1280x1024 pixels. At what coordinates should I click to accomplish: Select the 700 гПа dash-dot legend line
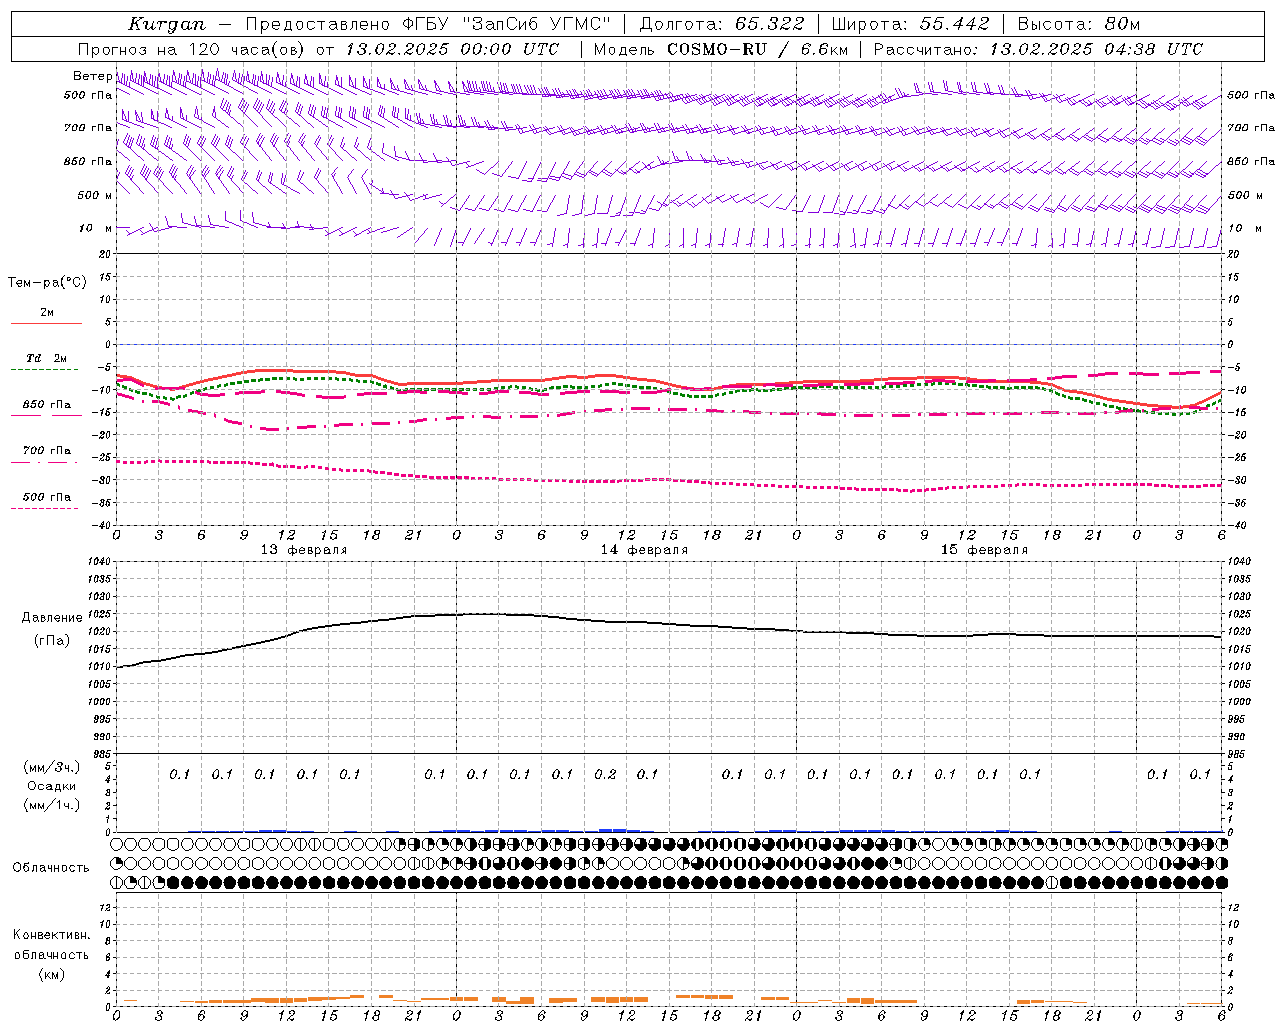click(45, 462)
